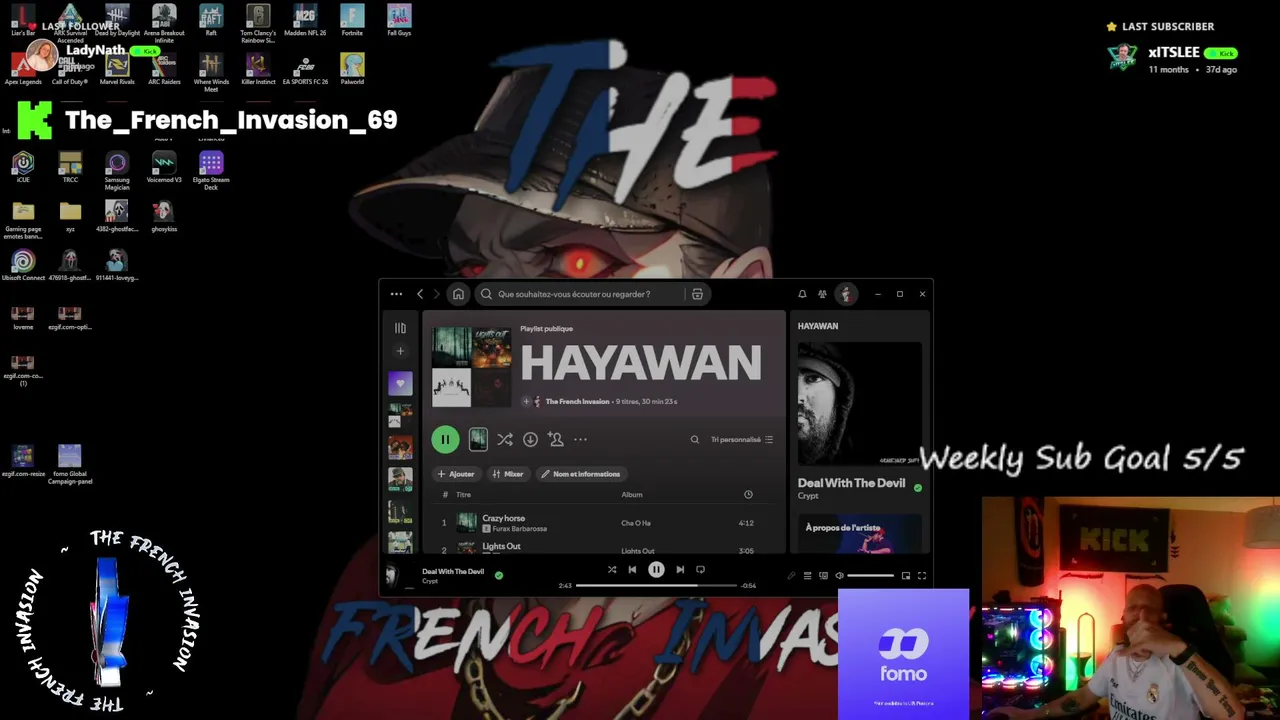The width and height of the screenshot is (1280, 720).
Task: Skip to the previous track
Action: click(x=632, y=570)
